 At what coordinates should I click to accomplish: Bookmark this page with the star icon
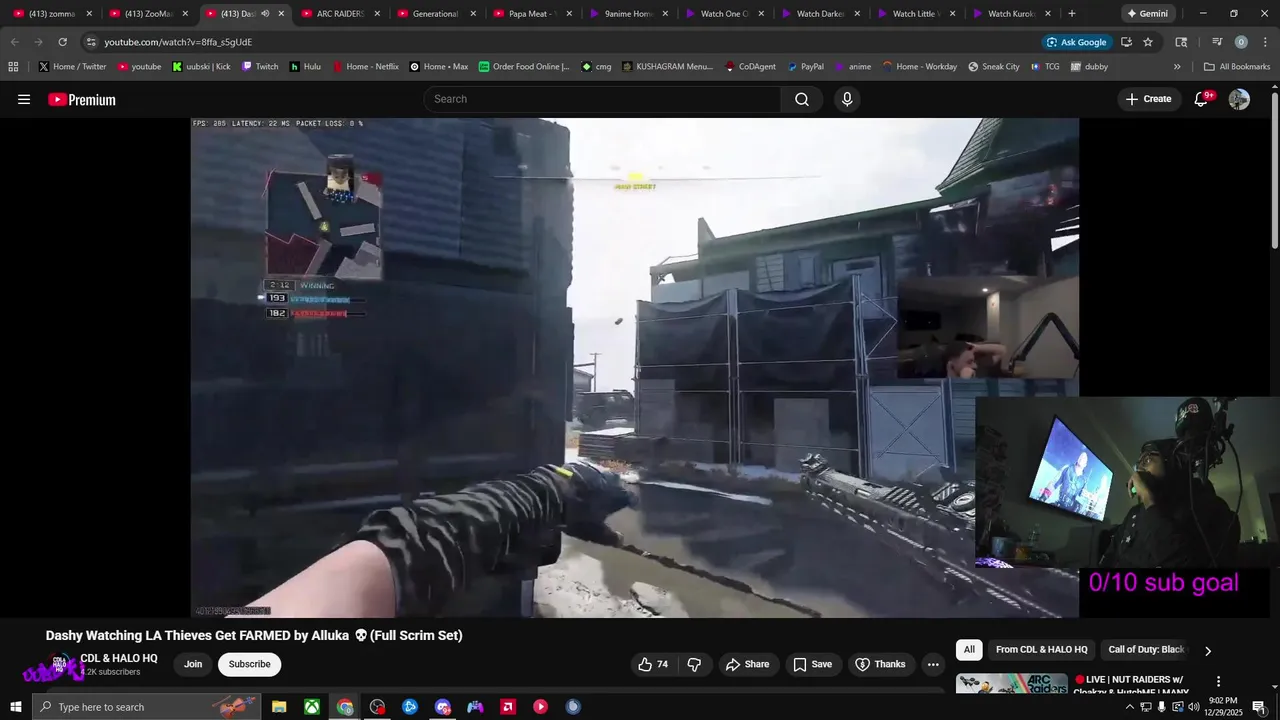pos(1148,42)
